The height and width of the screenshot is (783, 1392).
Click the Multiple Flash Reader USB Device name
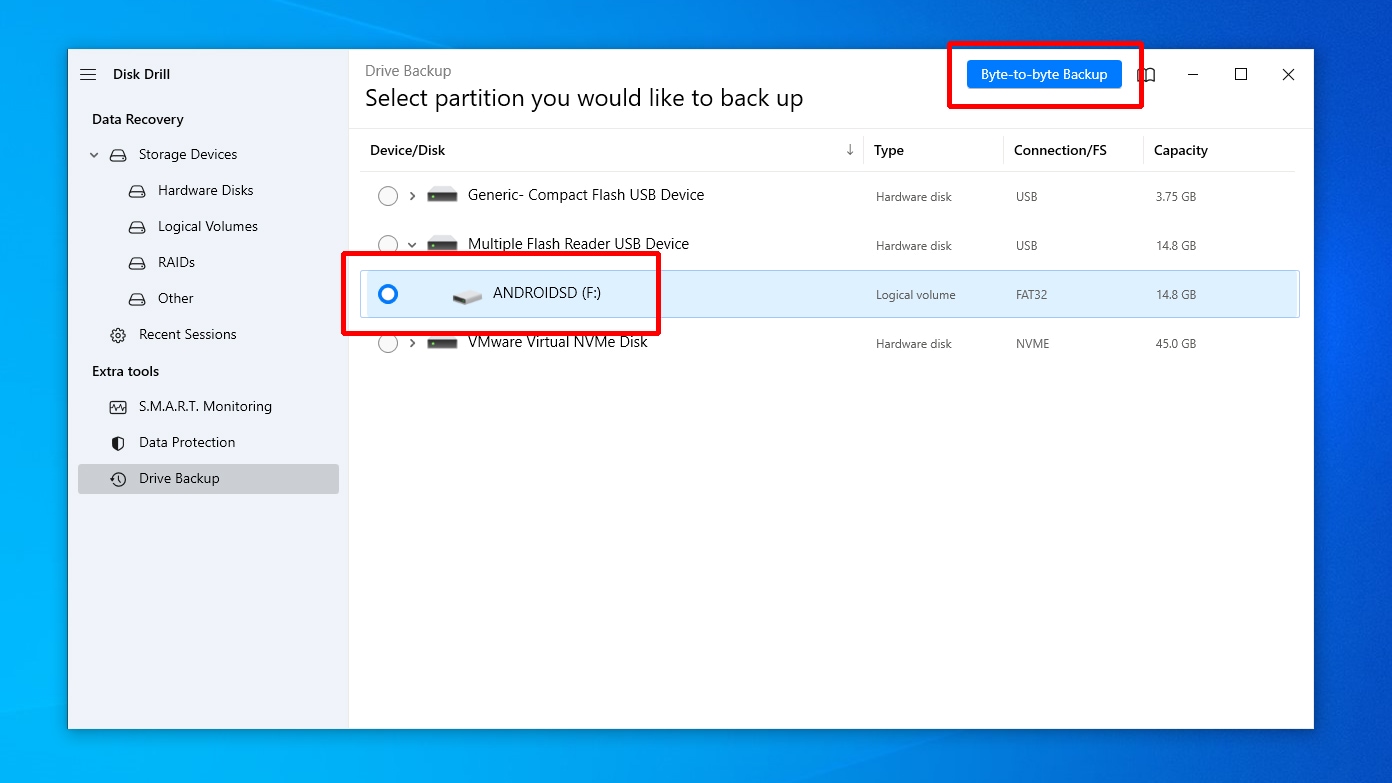point(578,243)
